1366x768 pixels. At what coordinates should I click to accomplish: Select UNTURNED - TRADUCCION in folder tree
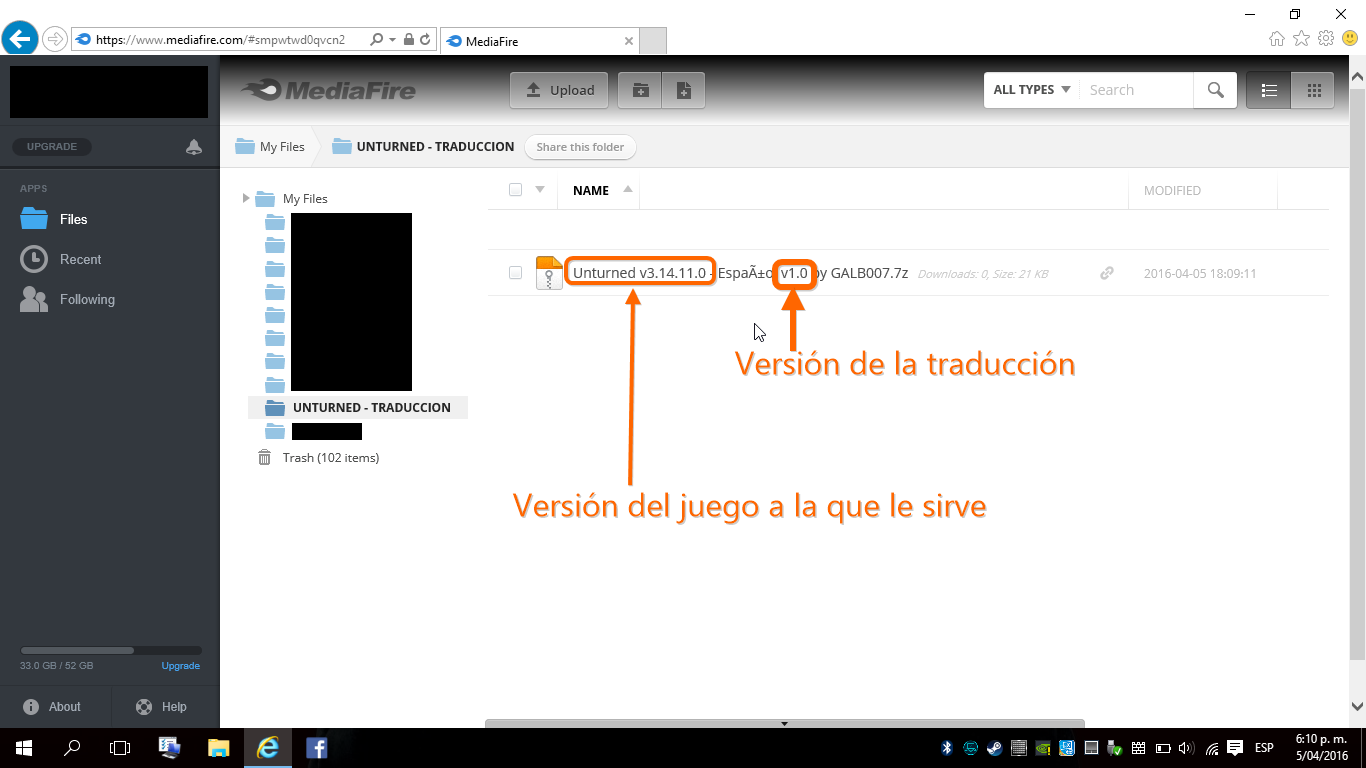click(x=358, y=407)
